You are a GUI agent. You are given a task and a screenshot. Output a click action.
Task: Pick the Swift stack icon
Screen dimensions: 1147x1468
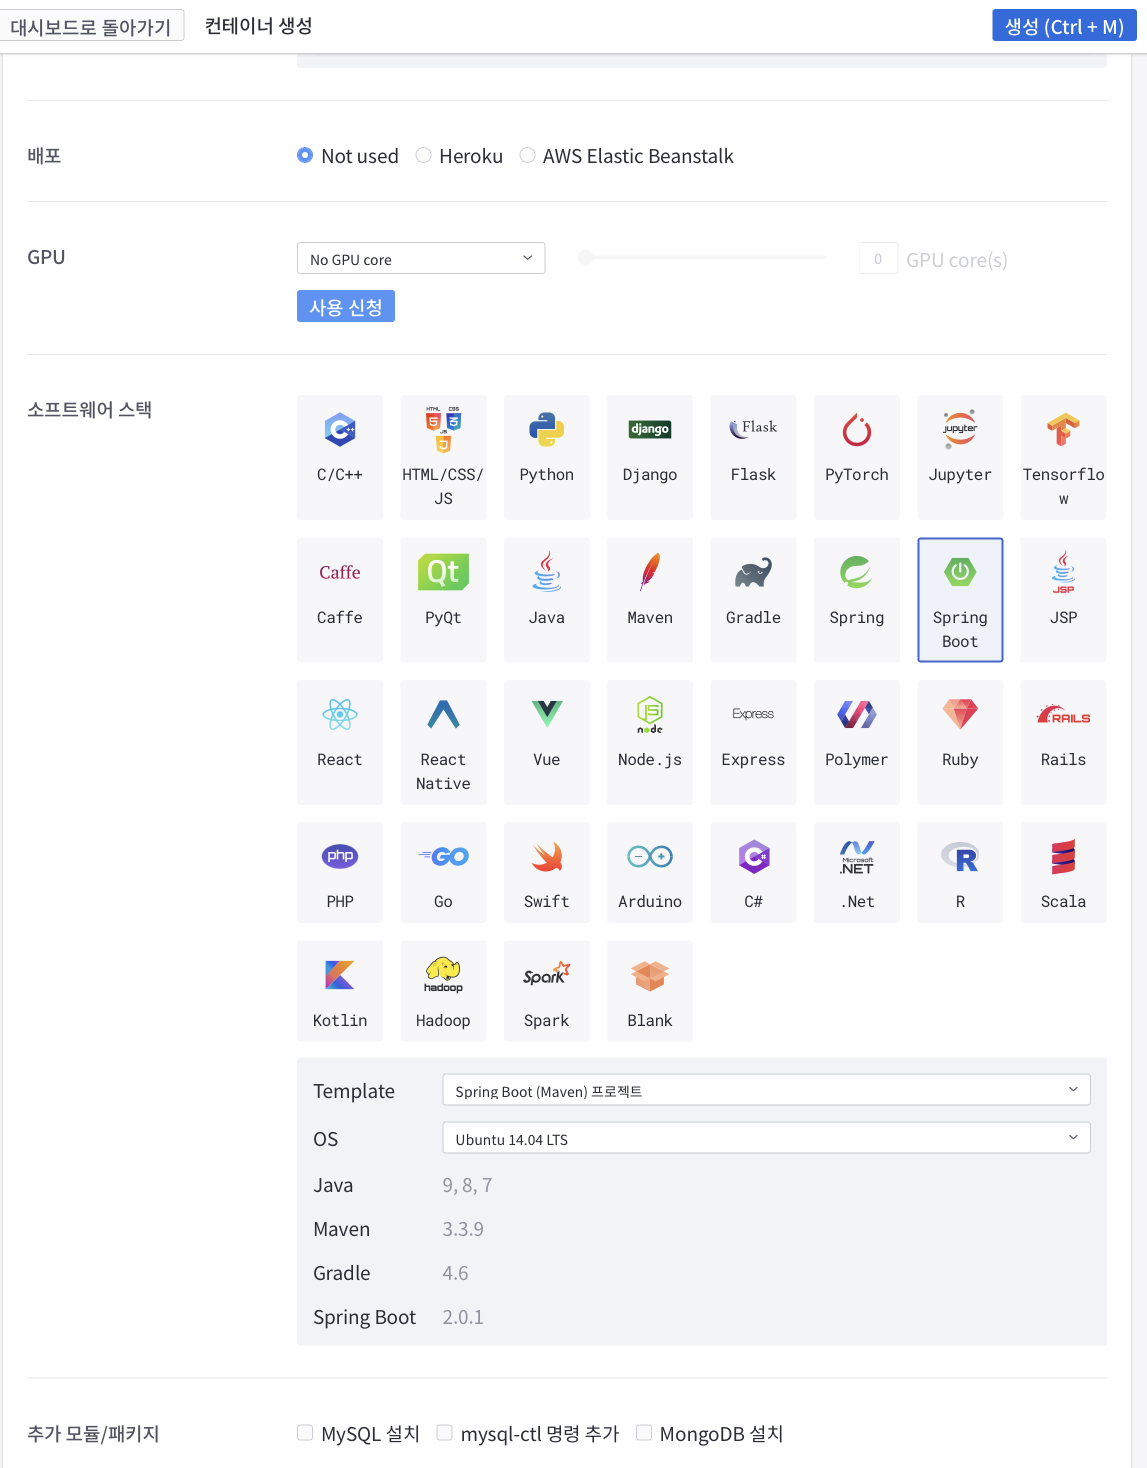pyautogui.click(x=547, y=857)
